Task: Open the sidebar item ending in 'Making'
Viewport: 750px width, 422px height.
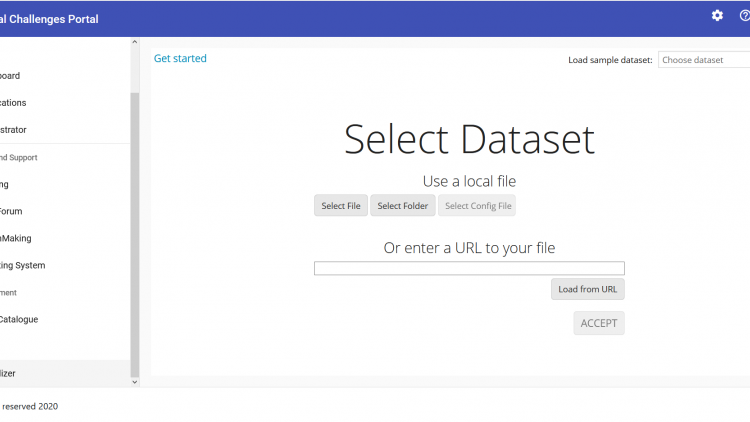Action: point(16,238)
